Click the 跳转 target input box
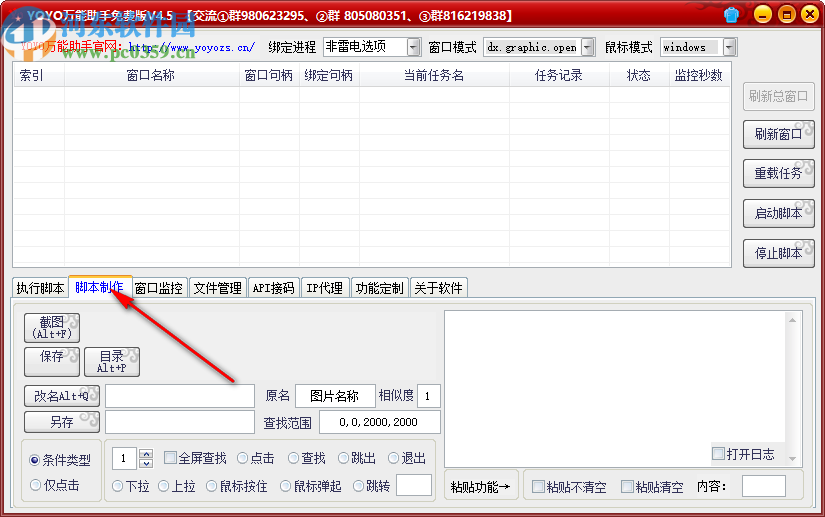825x517 pixels. tap(414, 485)
